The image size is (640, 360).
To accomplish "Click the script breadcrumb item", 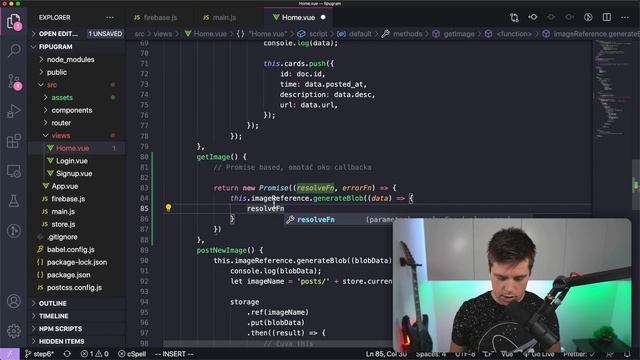I will point(318,34).
